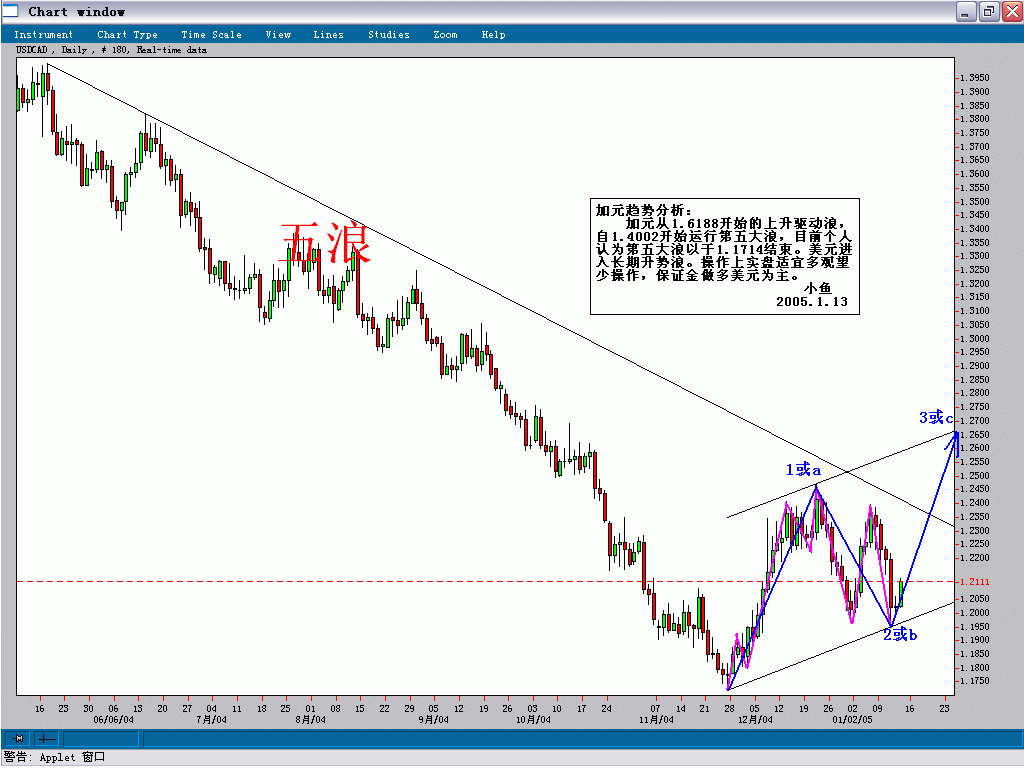Click the 01/02/05 date axis label

852,720
